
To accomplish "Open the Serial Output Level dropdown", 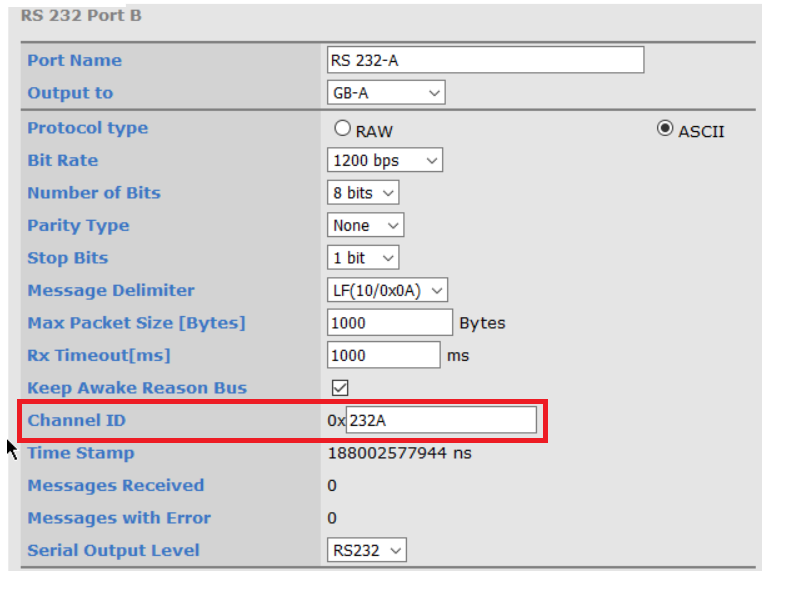I will 367,550.
